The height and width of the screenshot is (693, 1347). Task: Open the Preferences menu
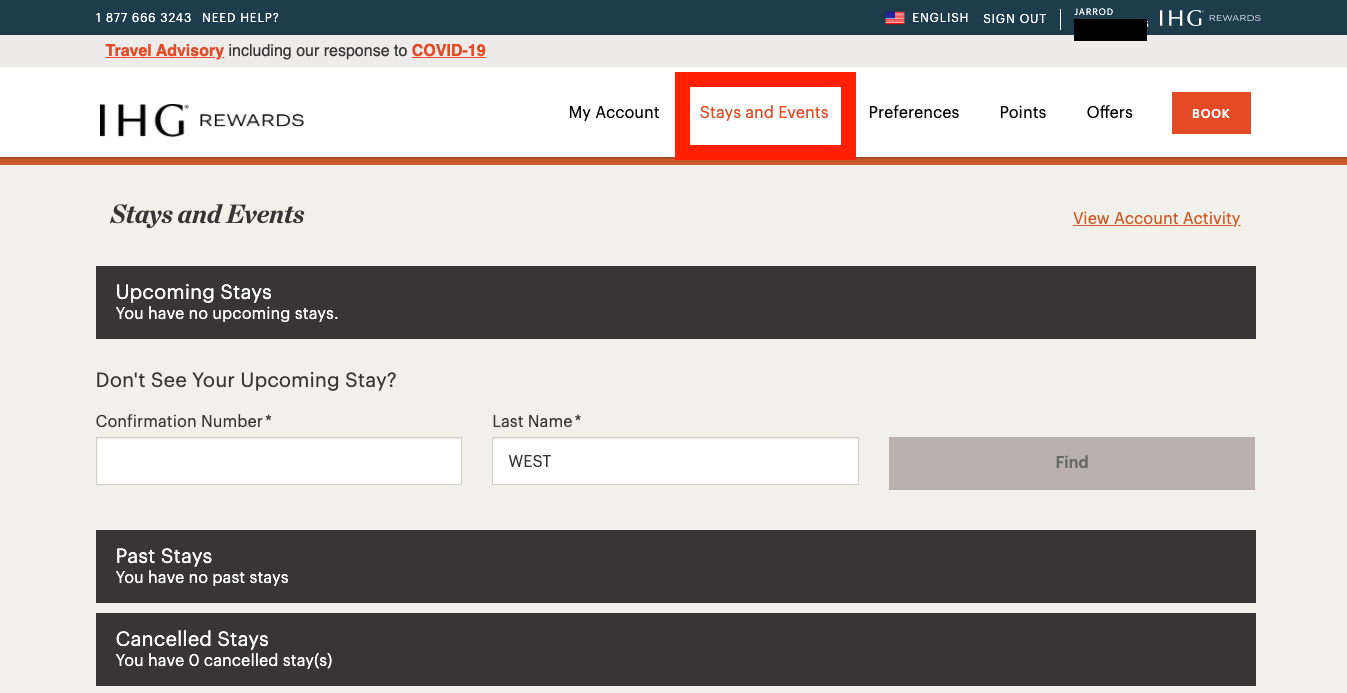[x=914, y=113]
